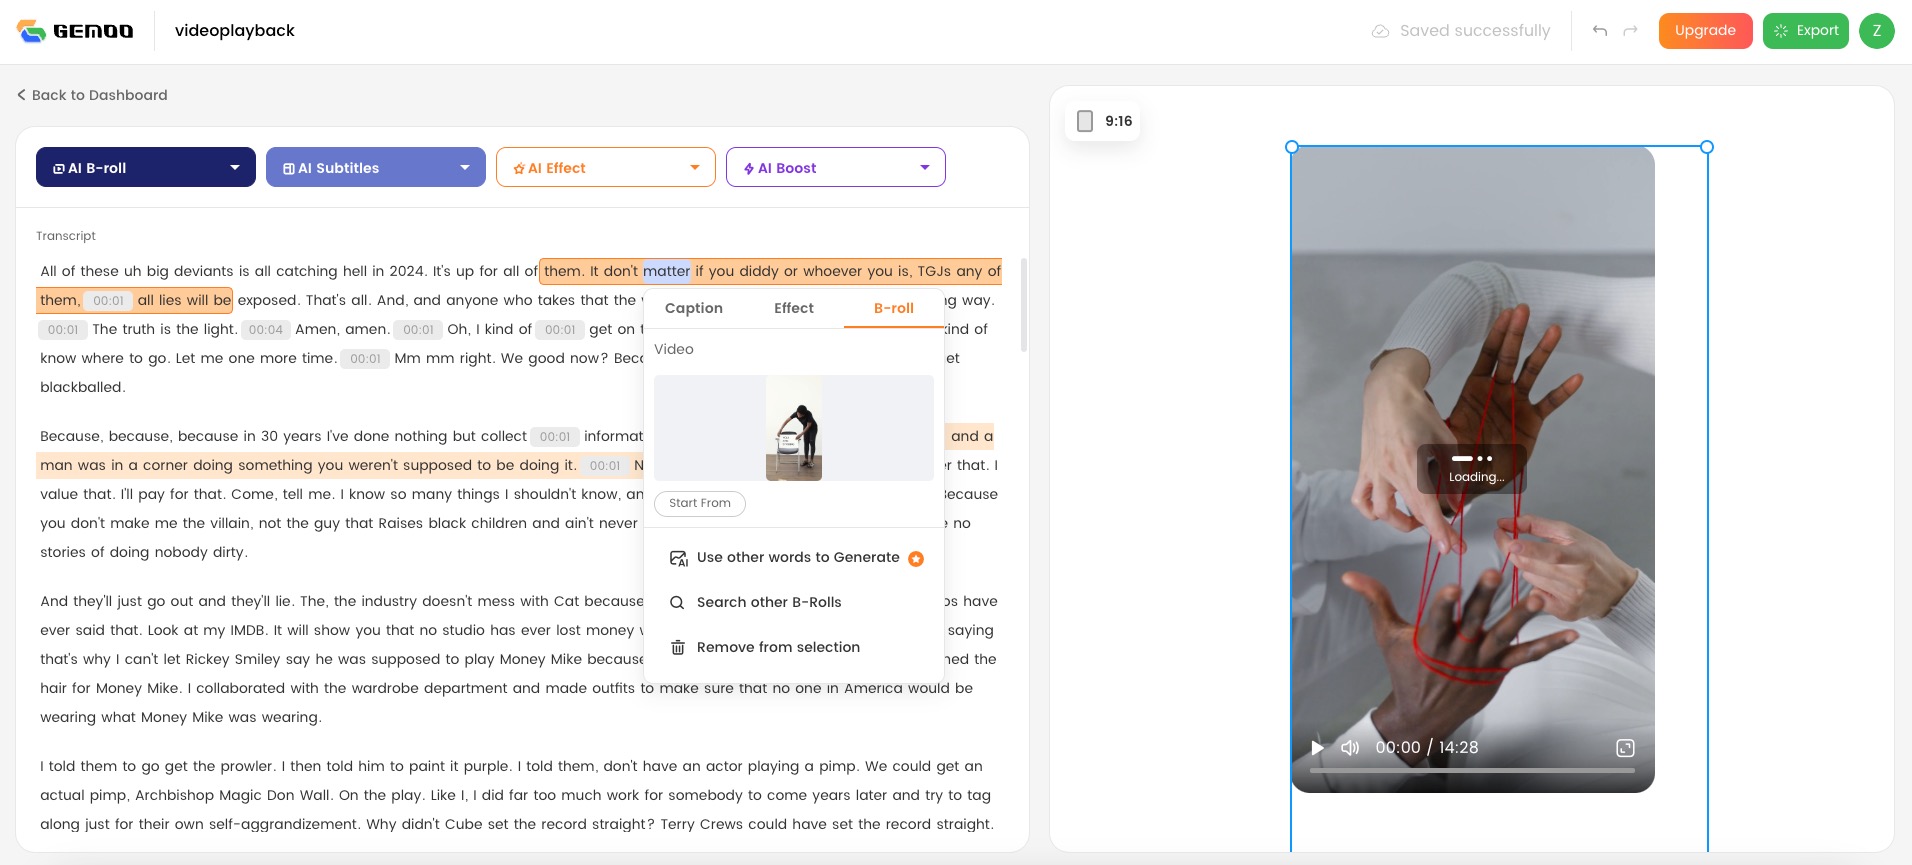This screenshot has height=865, width=1912.
Task: Click the 00:04 pause marker in transcript
Action: [x=266, y=329]
